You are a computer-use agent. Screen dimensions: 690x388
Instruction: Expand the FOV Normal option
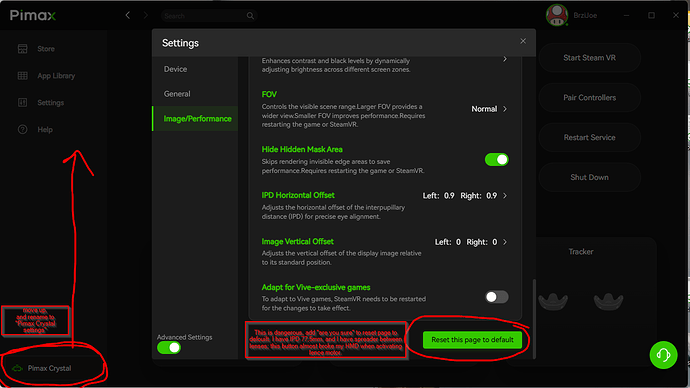pos(489,109)
